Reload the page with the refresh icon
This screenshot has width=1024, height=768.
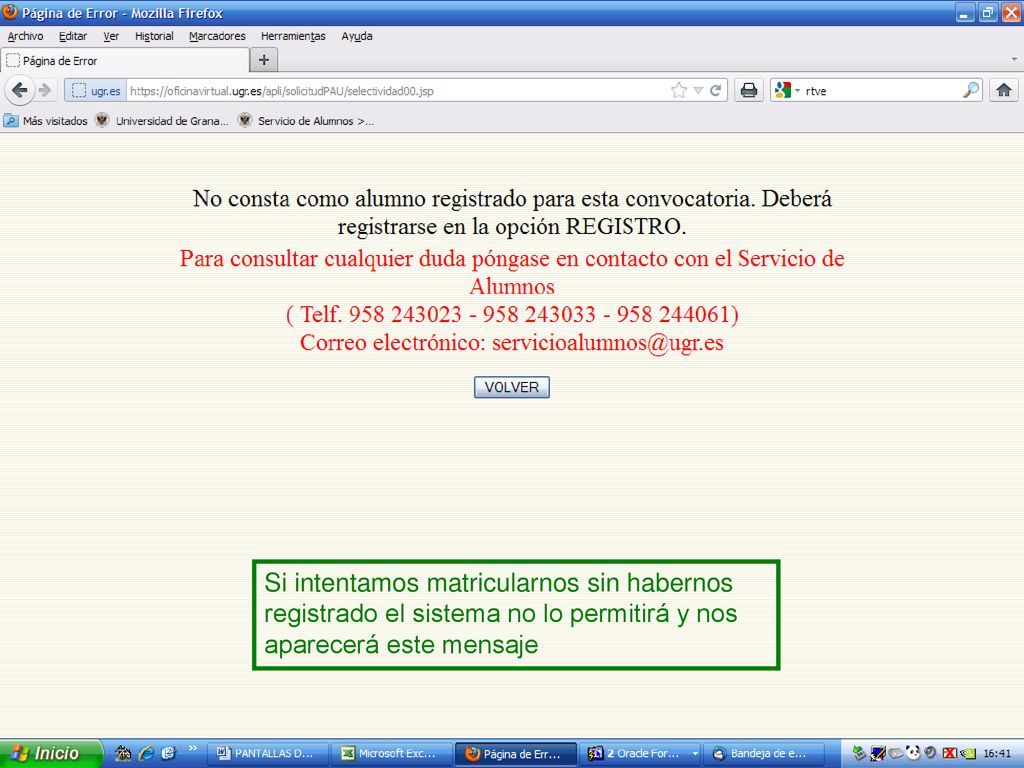point(716,90)
